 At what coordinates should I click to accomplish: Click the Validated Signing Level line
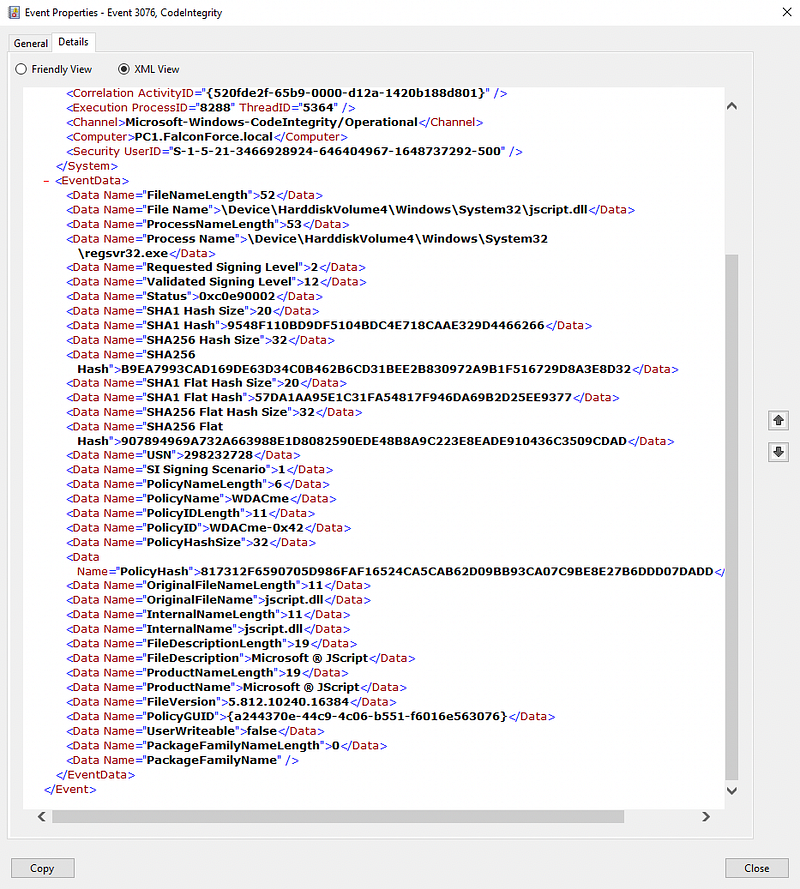(x=217, y=282)
